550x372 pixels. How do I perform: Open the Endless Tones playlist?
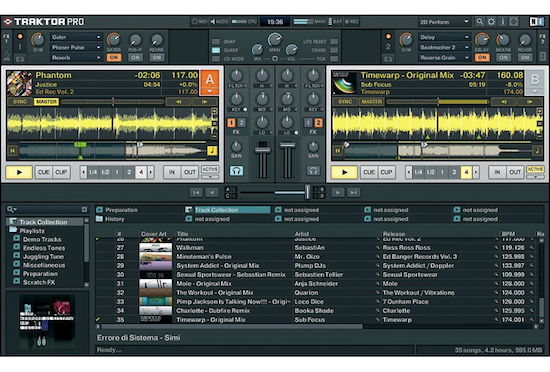44,248
